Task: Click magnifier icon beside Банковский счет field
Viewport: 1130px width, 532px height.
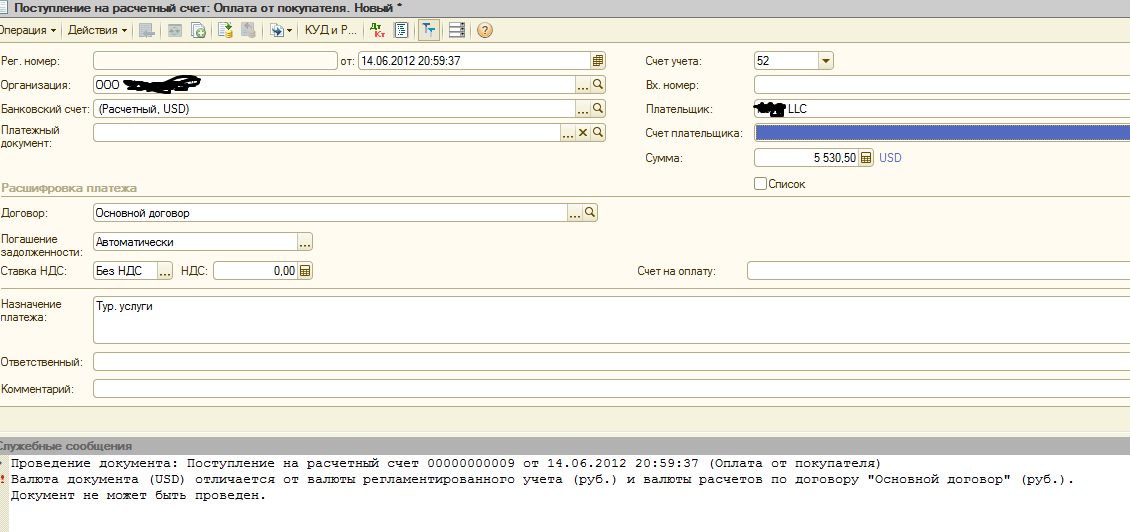Action: click(598, 109)
